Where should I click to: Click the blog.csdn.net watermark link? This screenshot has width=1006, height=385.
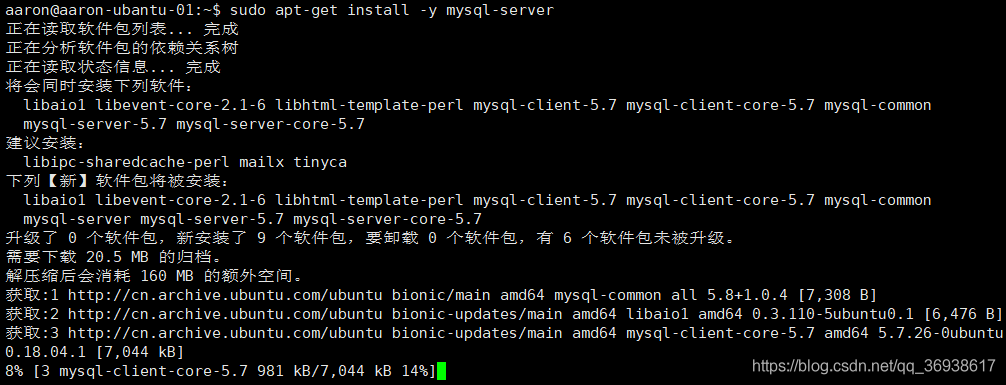pos(873,366)
